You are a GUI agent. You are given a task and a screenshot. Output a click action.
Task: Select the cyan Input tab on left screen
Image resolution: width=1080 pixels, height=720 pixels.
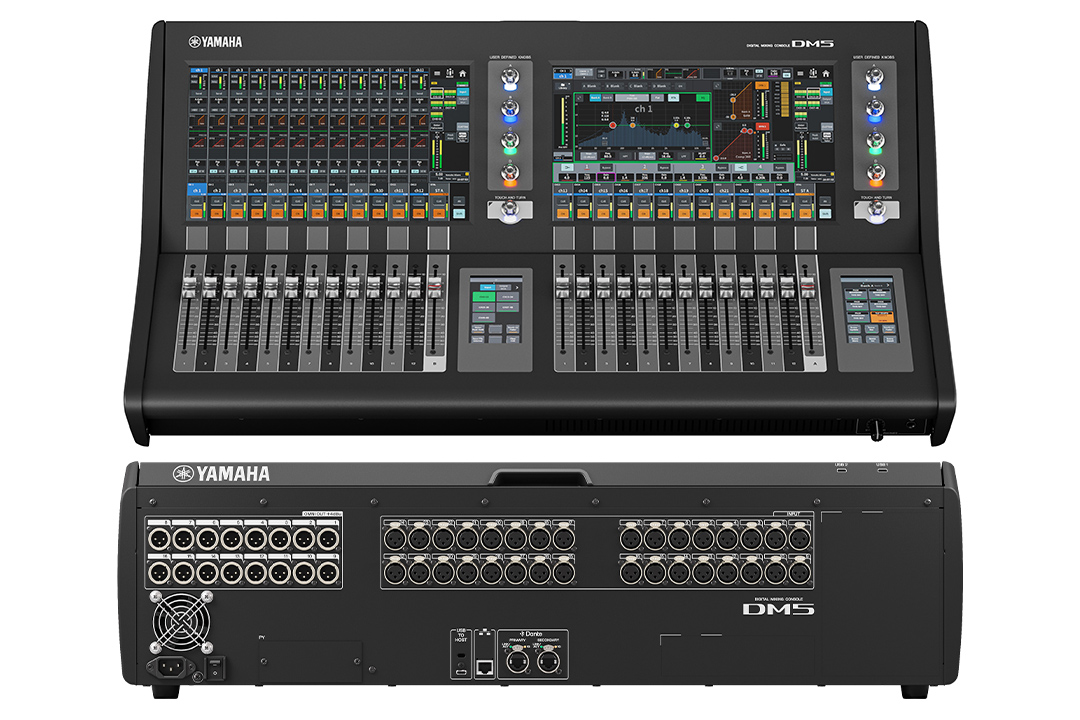(x=463, y=92)
